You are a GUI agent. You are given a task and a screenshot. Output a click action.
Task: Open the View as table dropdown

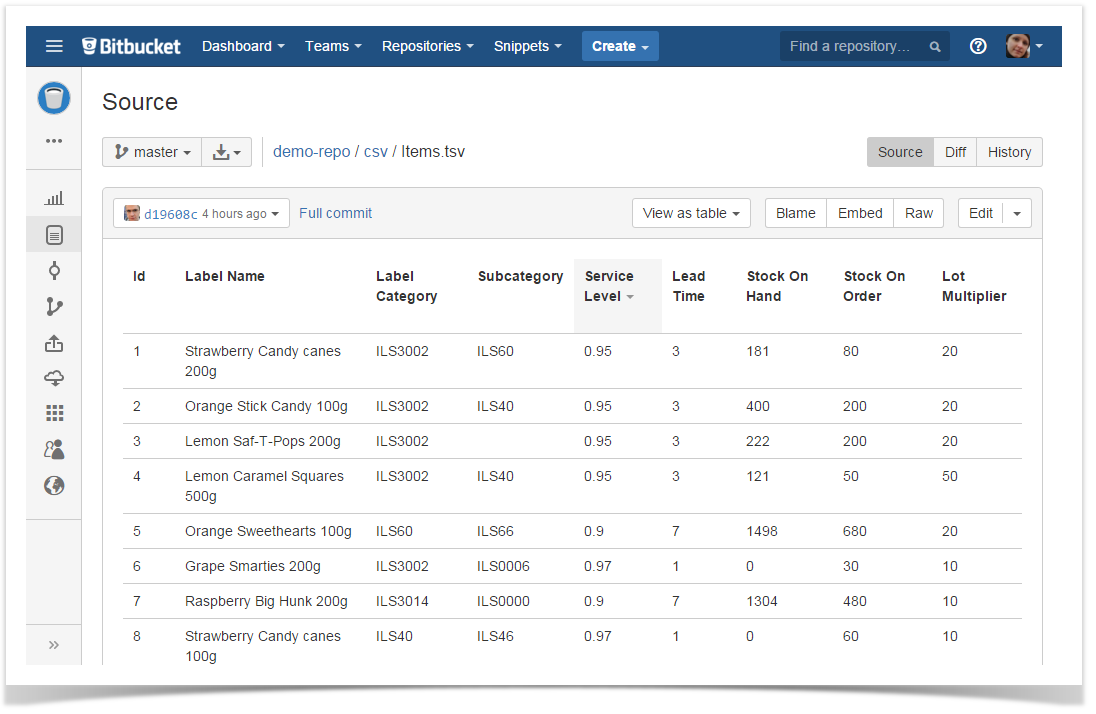click(691, 213)
